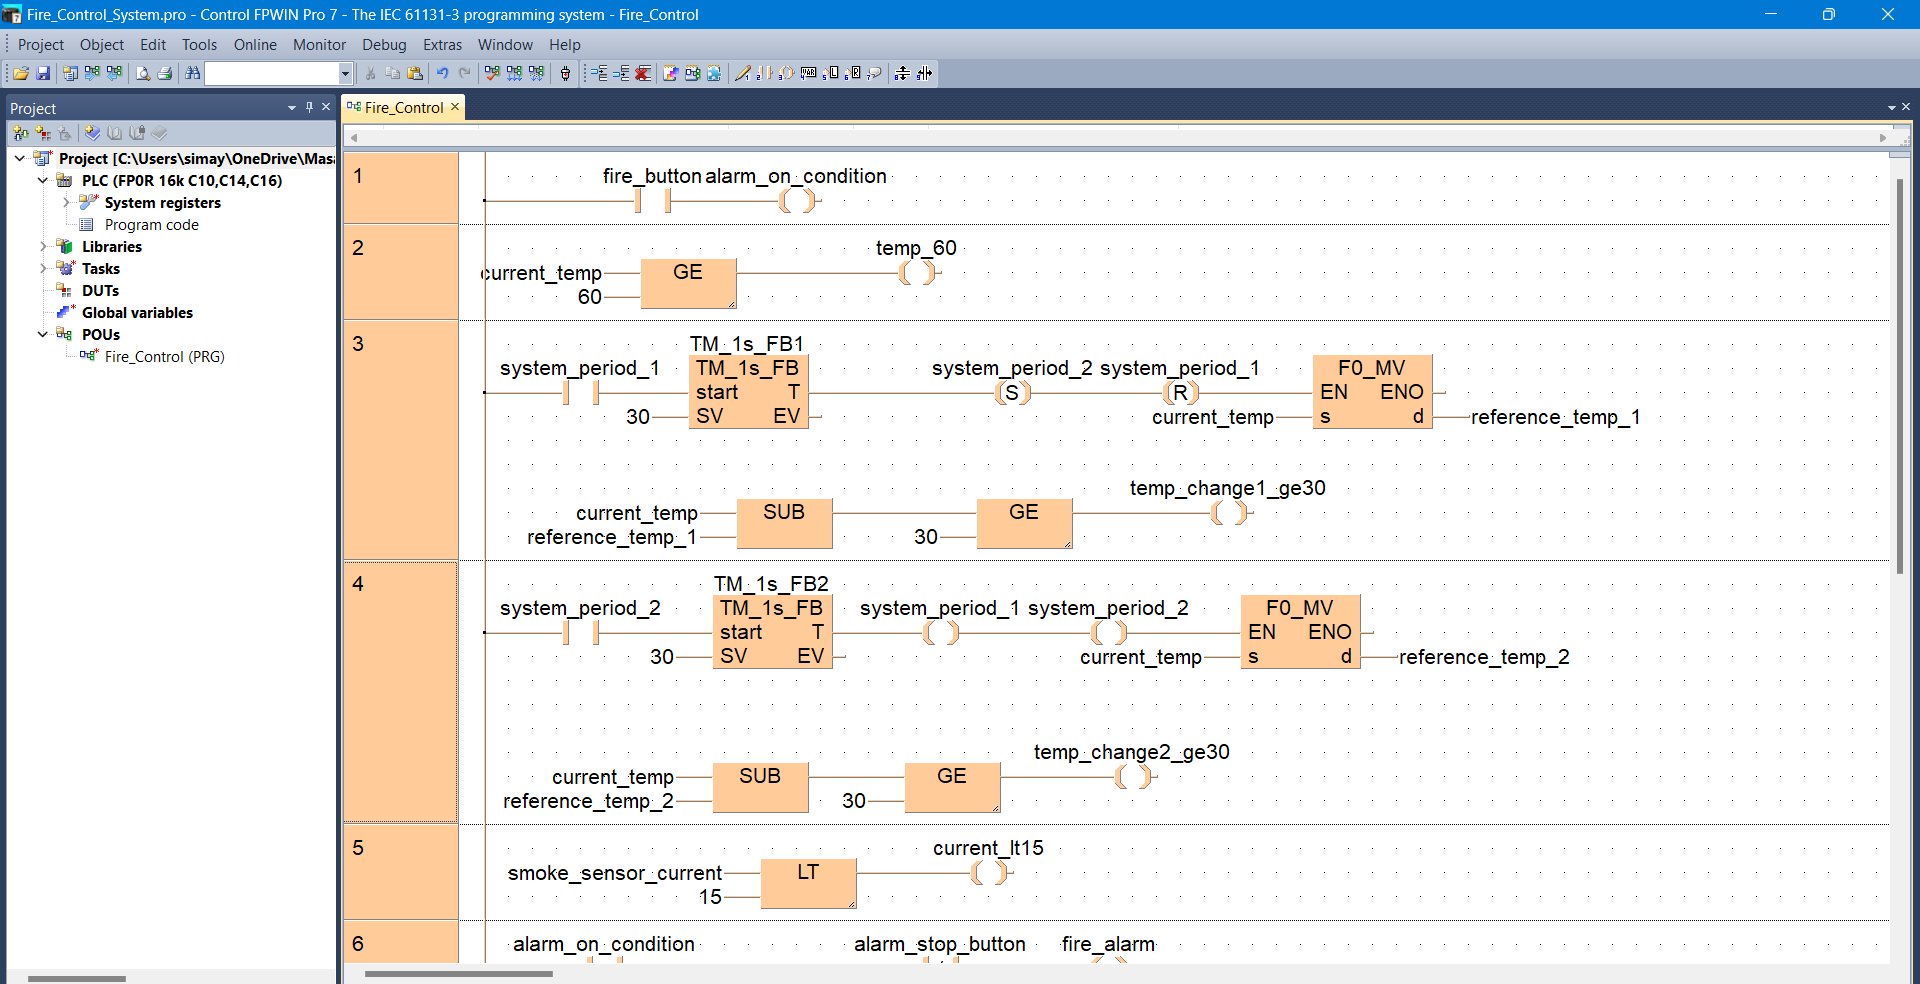The height and width of the screenshot is (984, 1920).
Task: Click the Undo arrow icon
Action: (442, 73)
